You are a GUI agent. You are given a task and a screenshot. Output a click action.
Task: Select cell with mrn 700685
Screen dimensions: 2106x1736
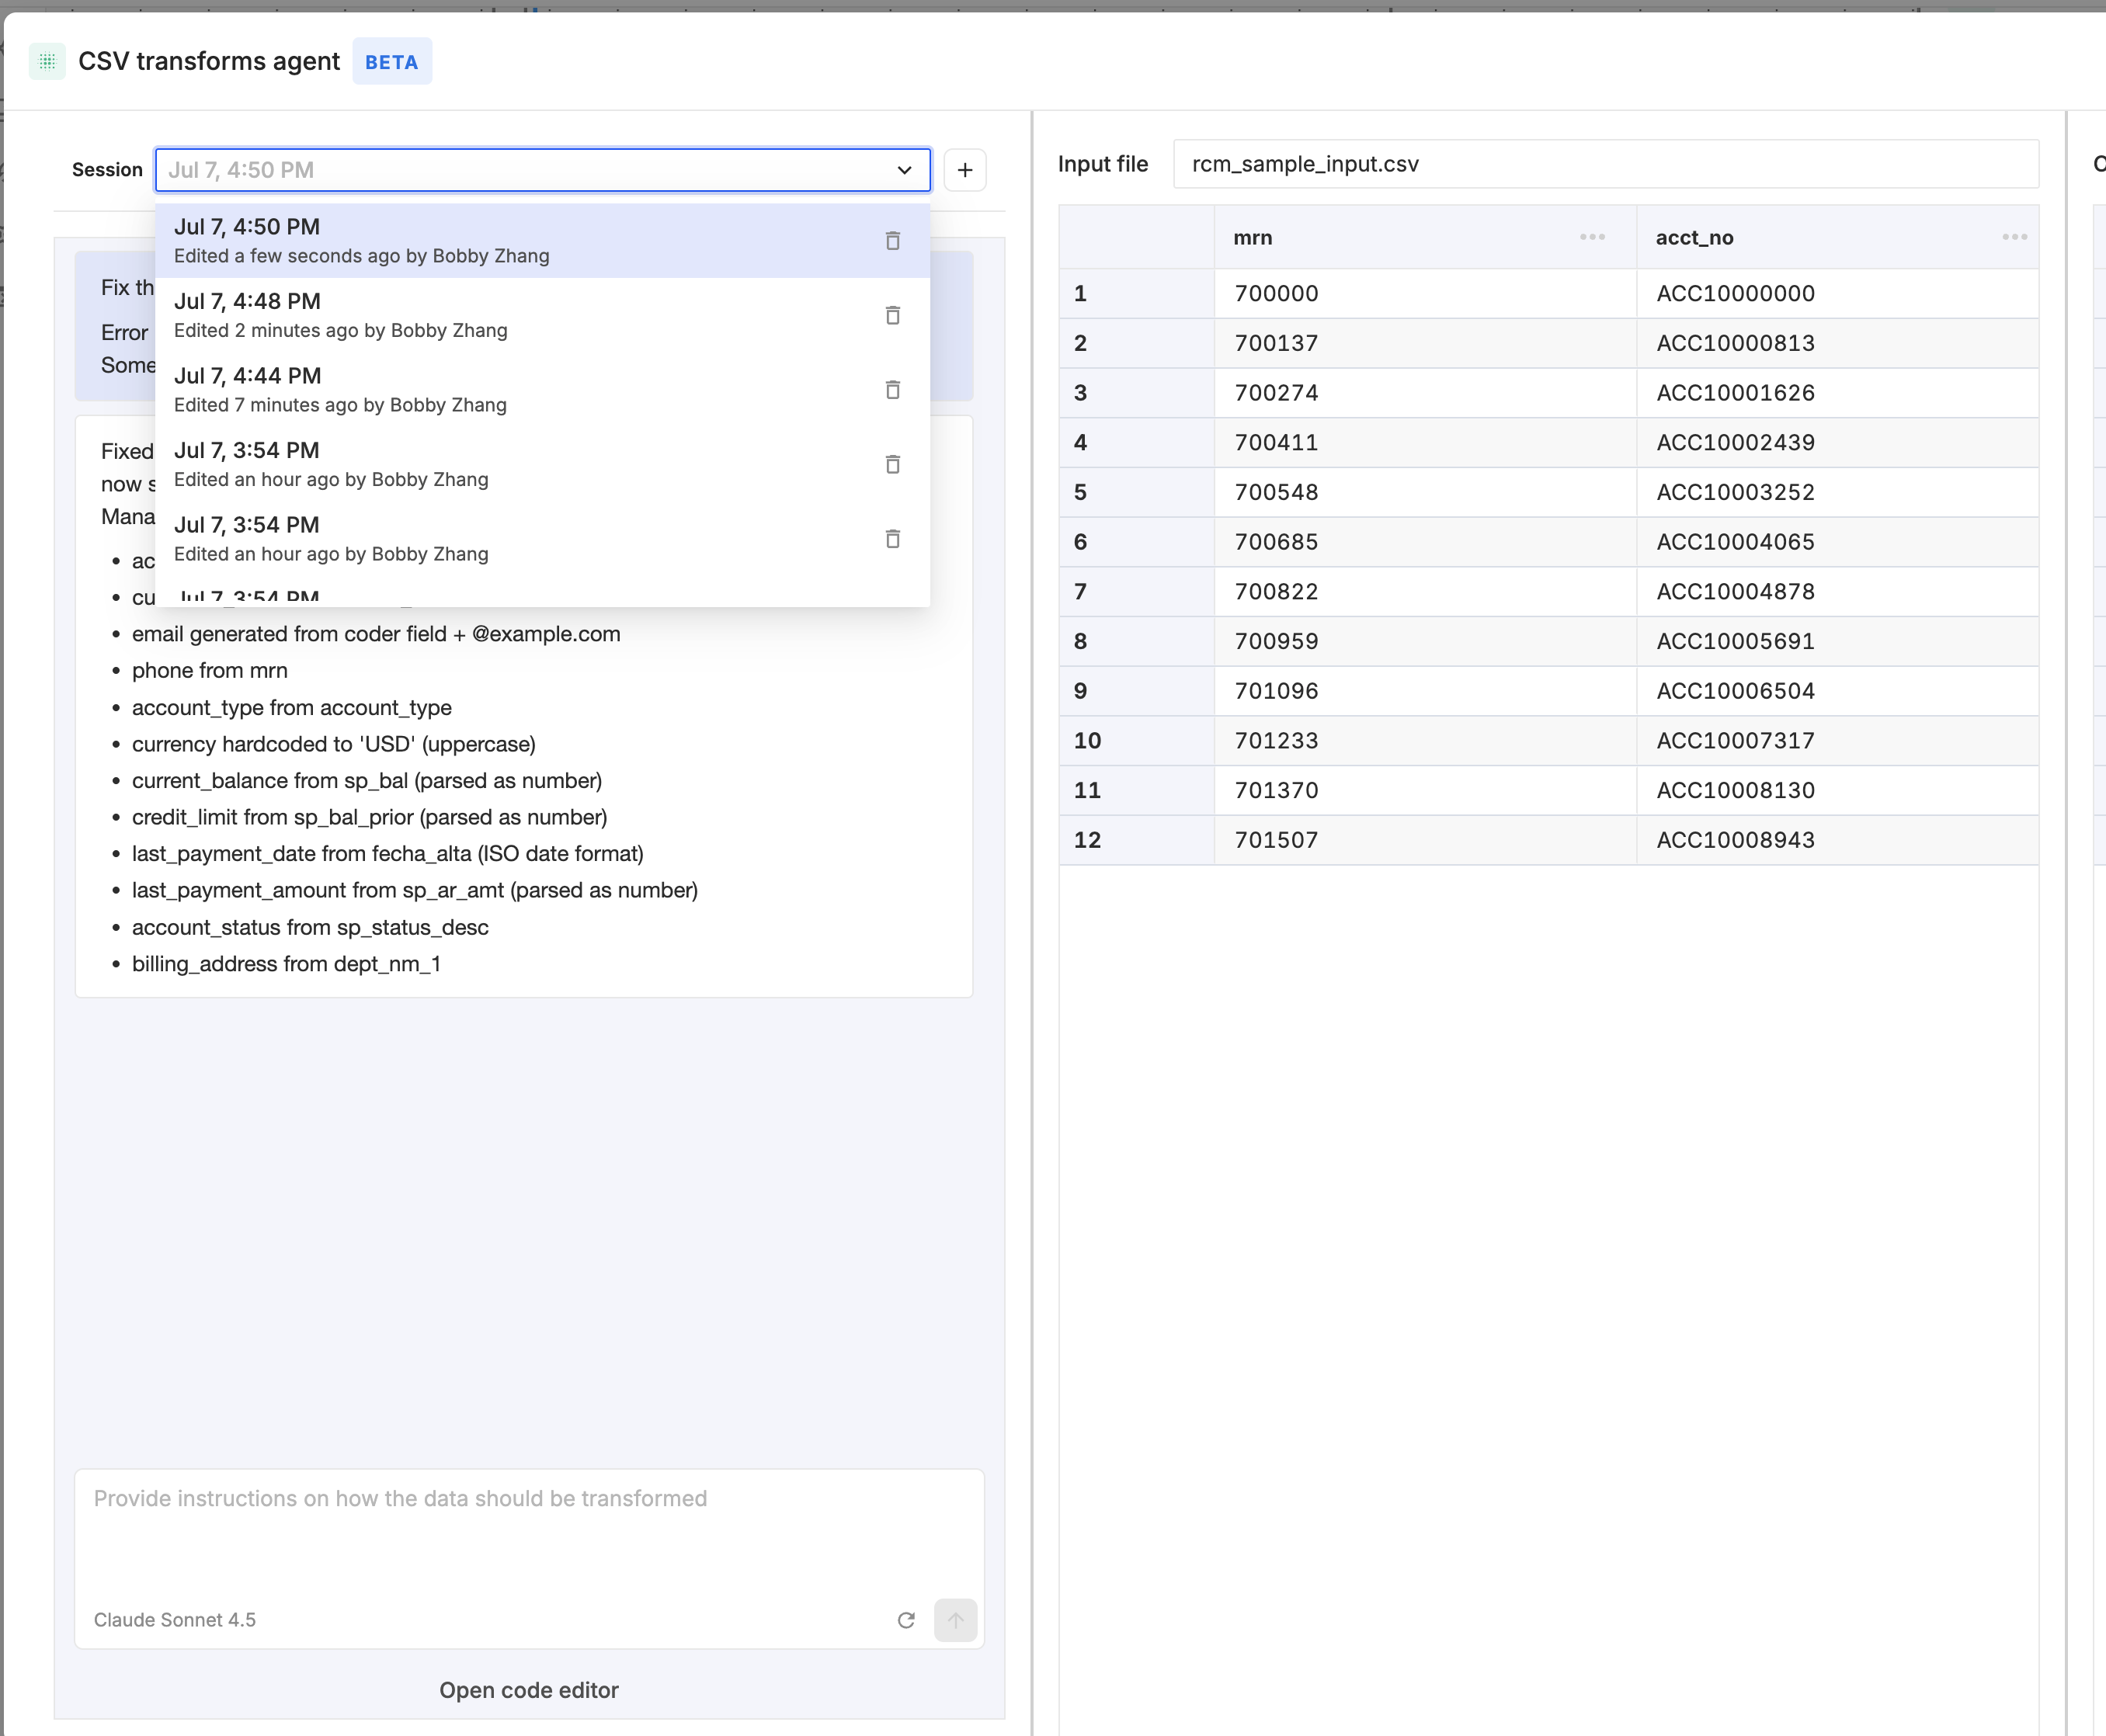click(1425, 542)
